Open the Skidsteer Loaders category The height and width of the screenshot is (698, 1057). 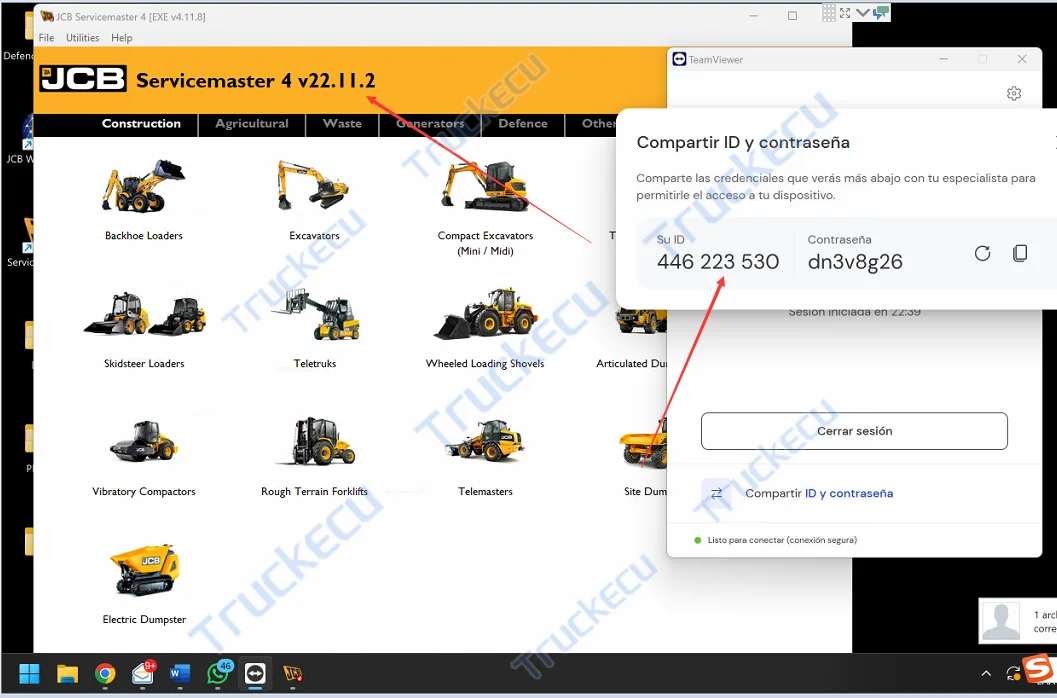[x=144, y=314]
